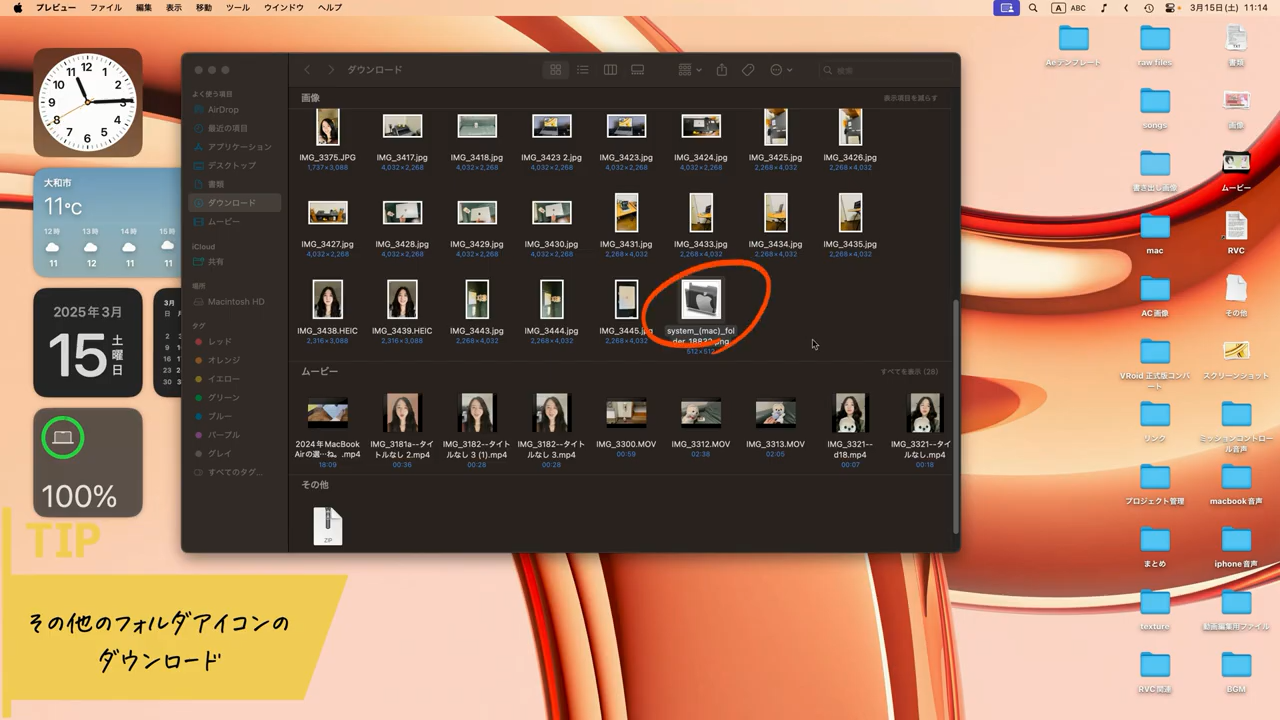Image resolution: width=1280 pixels, height=720 pixels.
Task: Click 表示項目を減らす in 画像 section
Action: (x=911, y=98)
